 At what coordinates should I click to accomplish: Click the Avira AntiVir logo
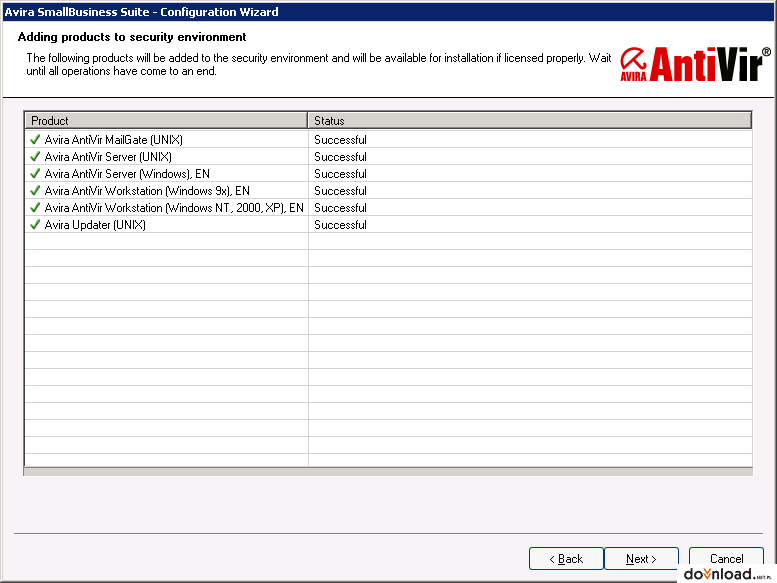tap(695, 64)
